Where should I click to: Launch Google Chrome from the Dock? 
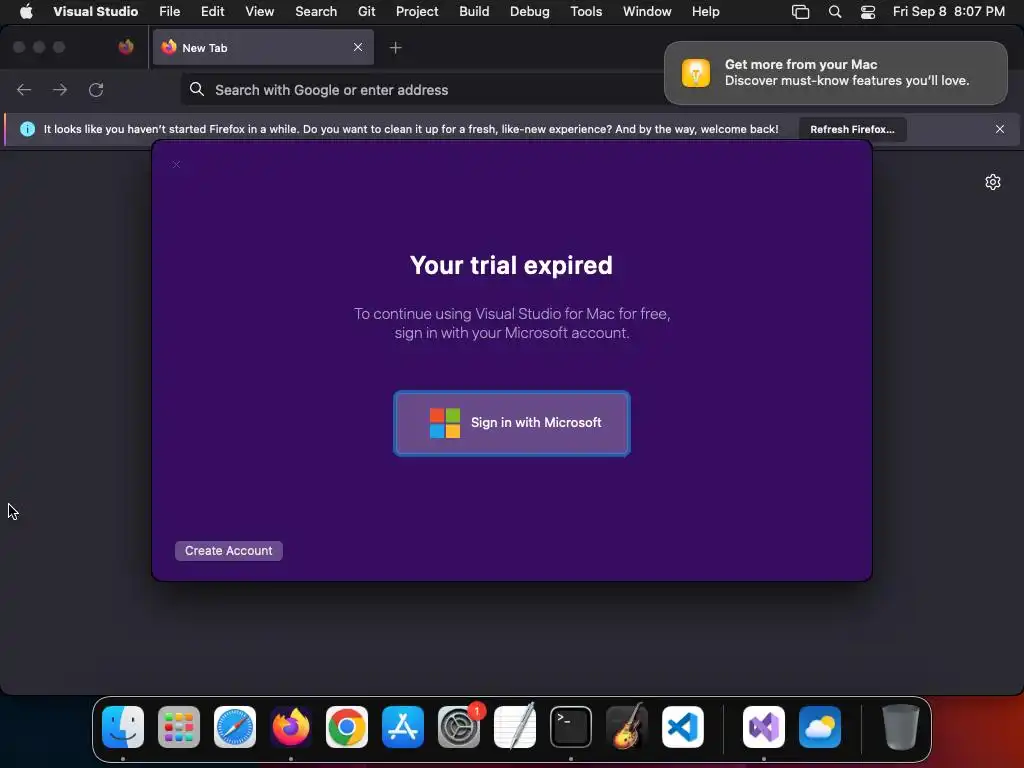(347, 727)
